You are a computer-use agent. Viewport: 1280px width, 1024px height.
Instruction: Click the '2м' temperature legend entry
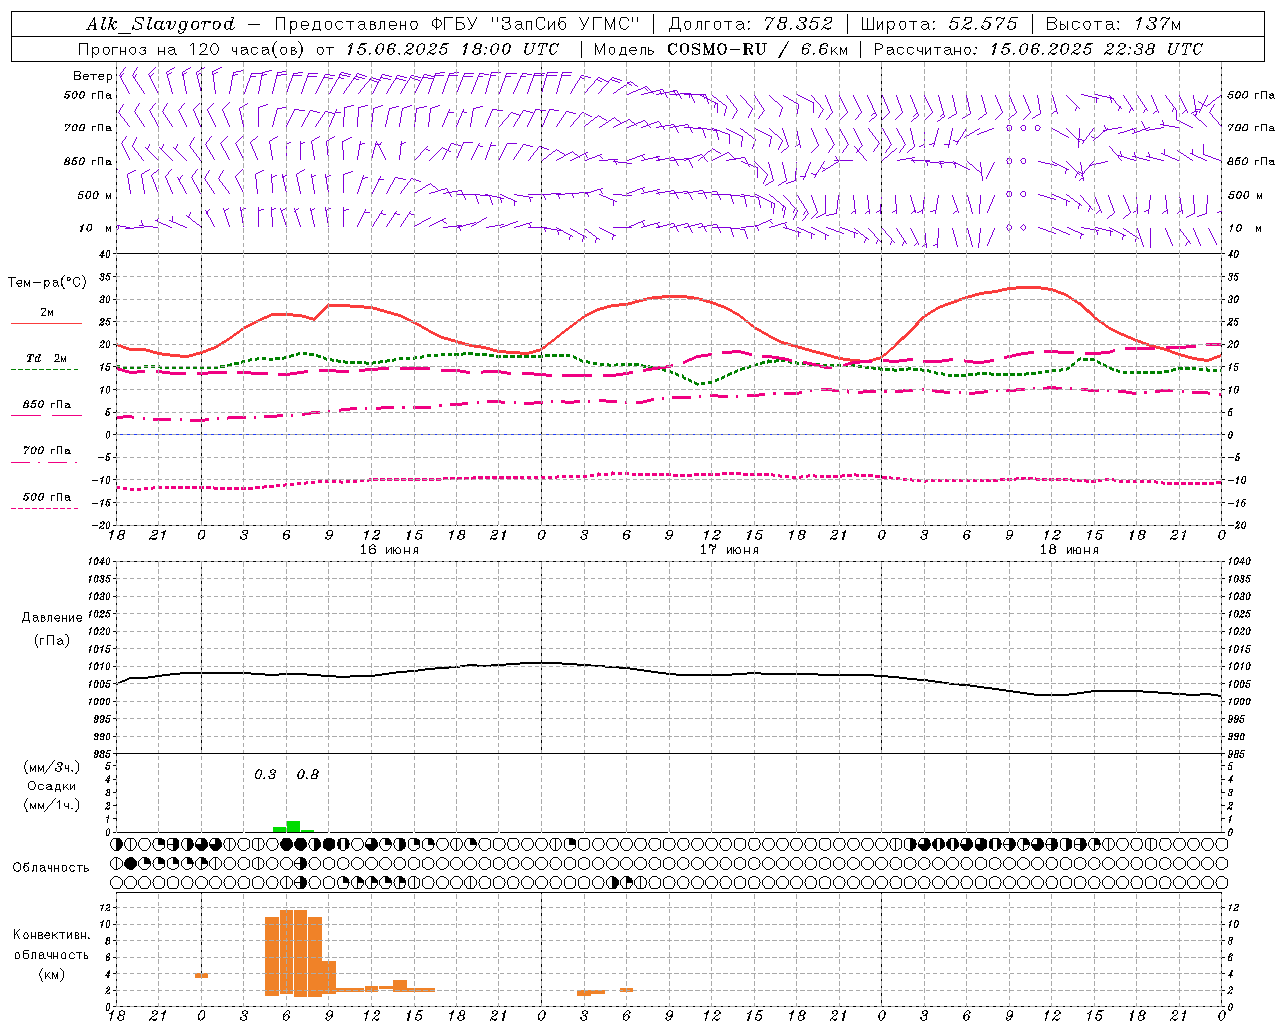click(x=47, y=313)
